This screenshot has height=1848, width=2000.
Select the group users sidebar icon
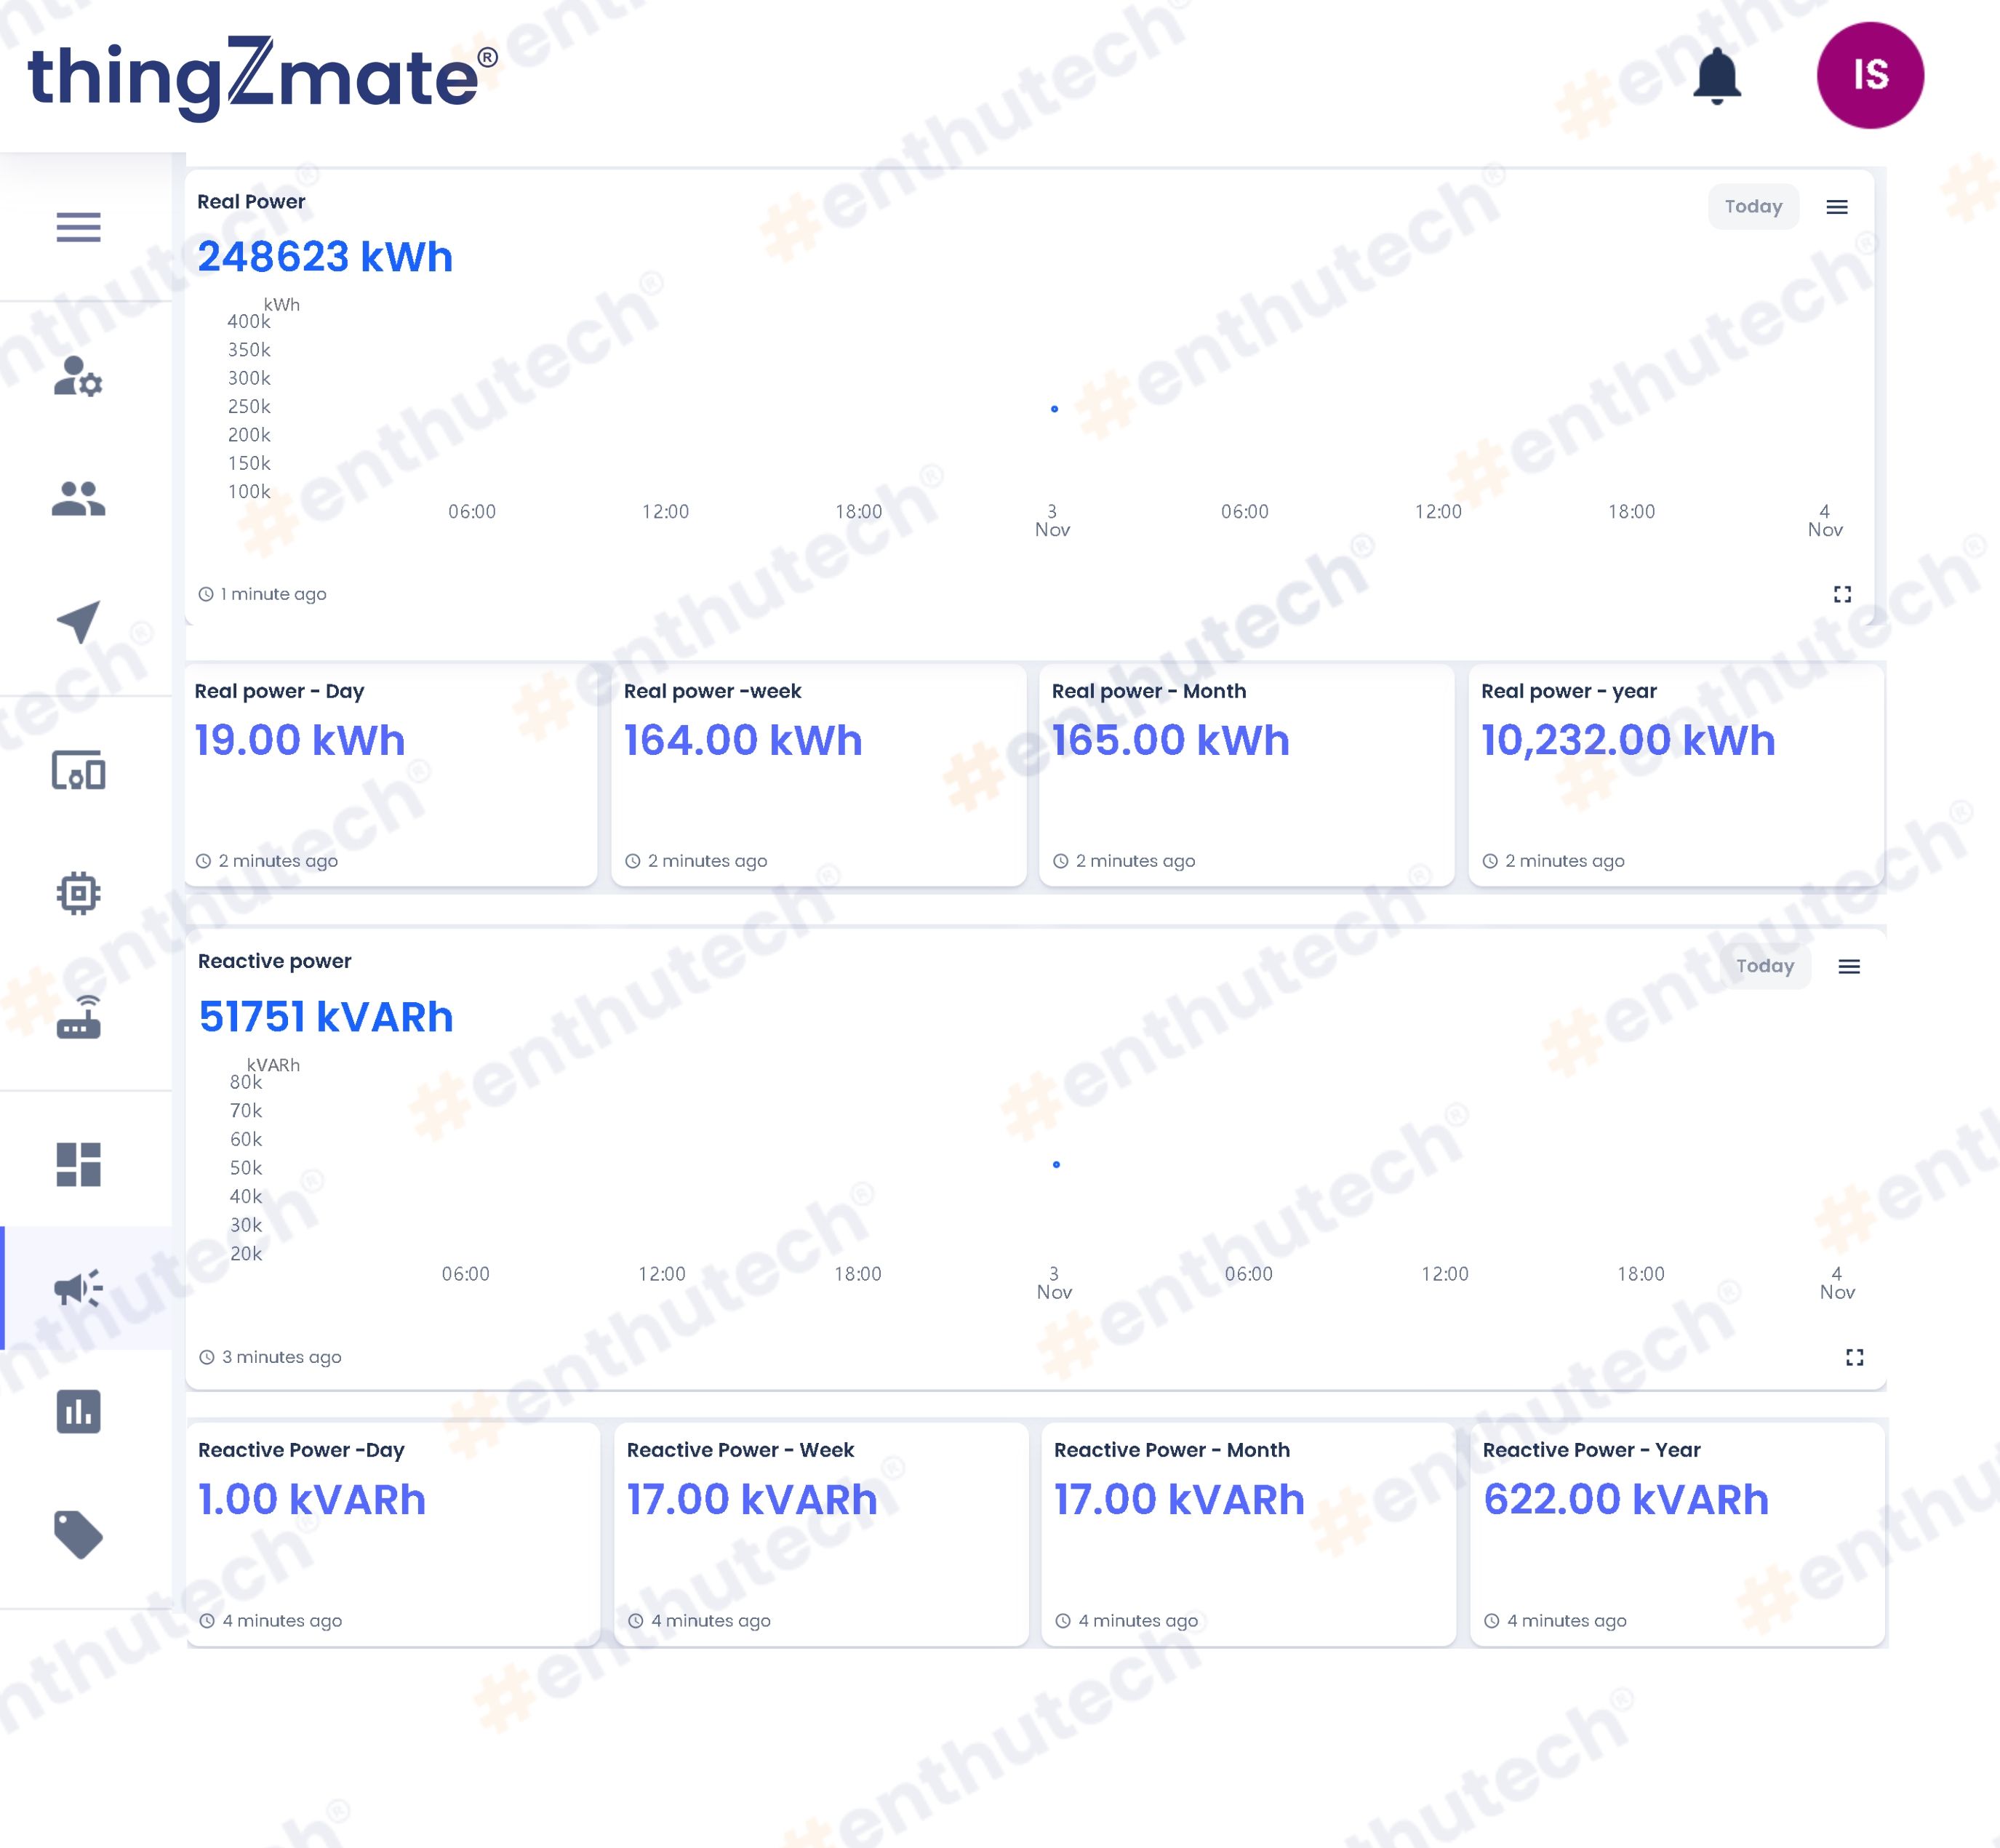[78, 498]
